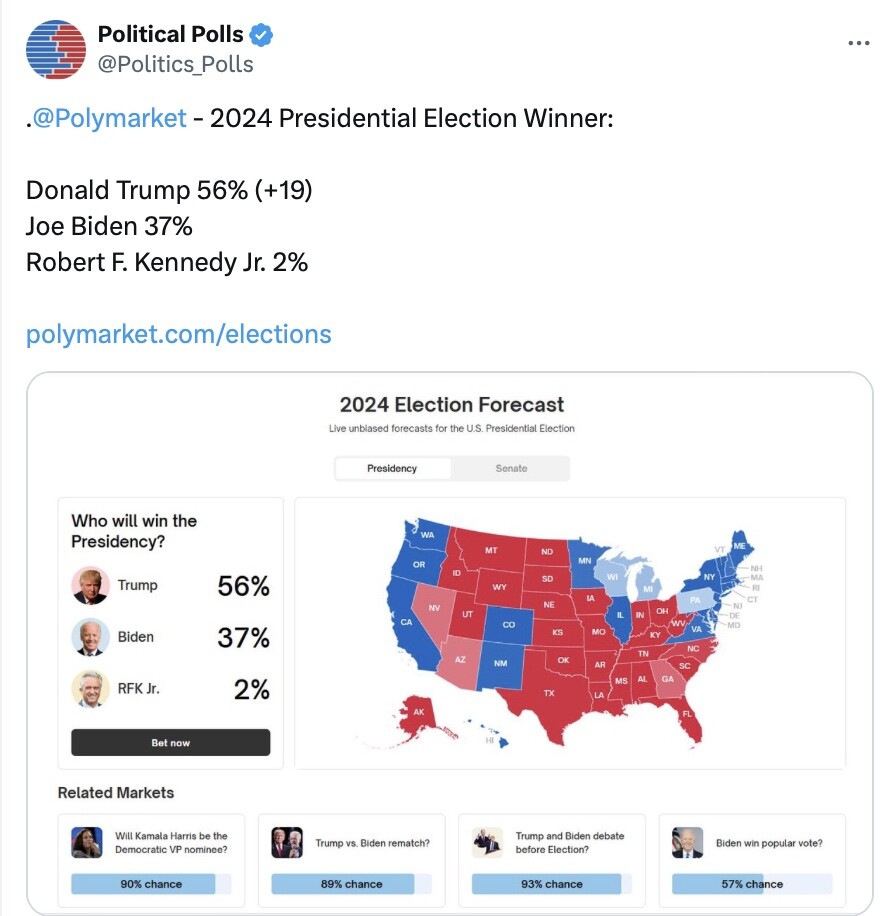Click the Bet now button
Viewport: 890px width, 916px height.
point(171,742)
